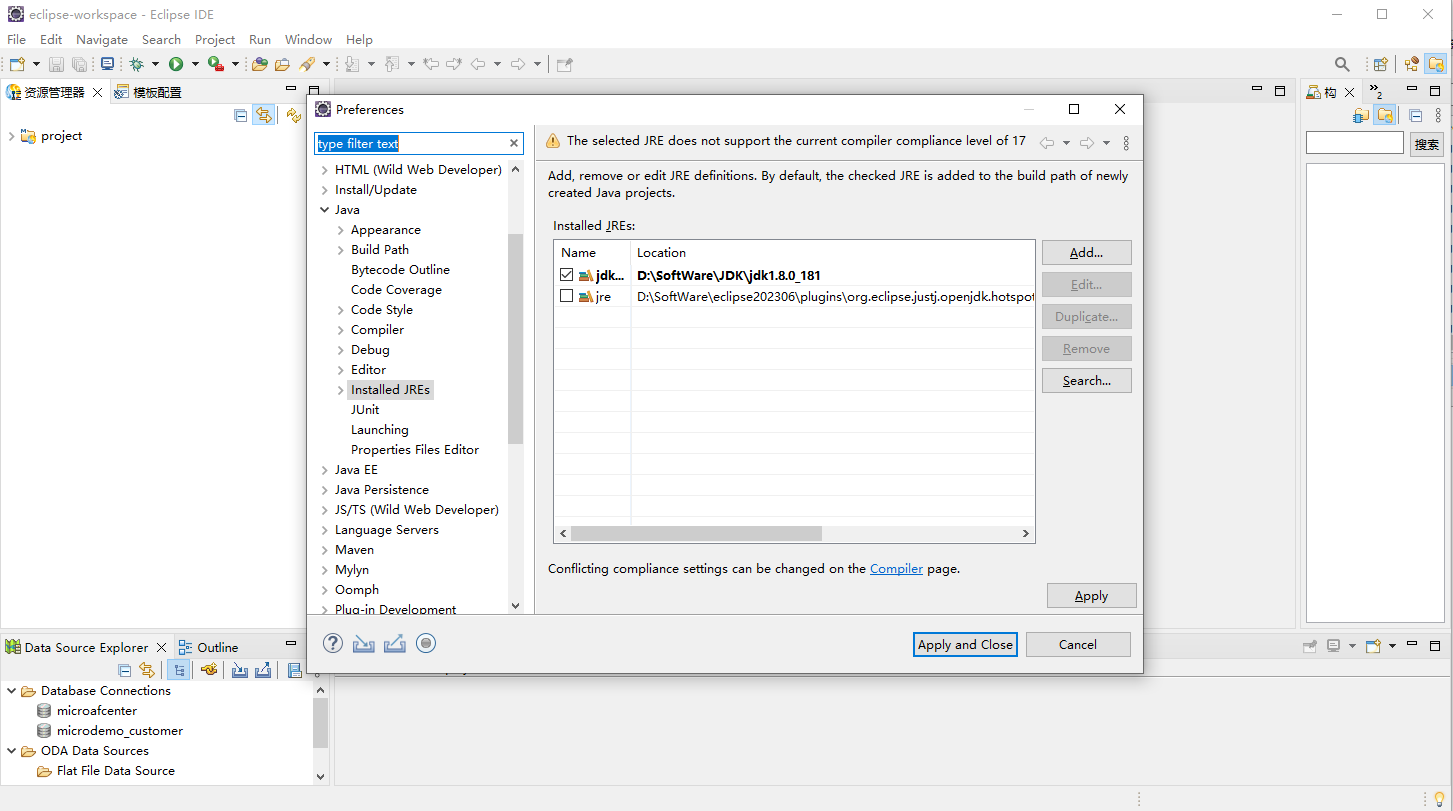This screenshot has width=1453, height=811.
Task: Switch to the Outline tab
Action: pyautogui.click(x=217, y=647)
